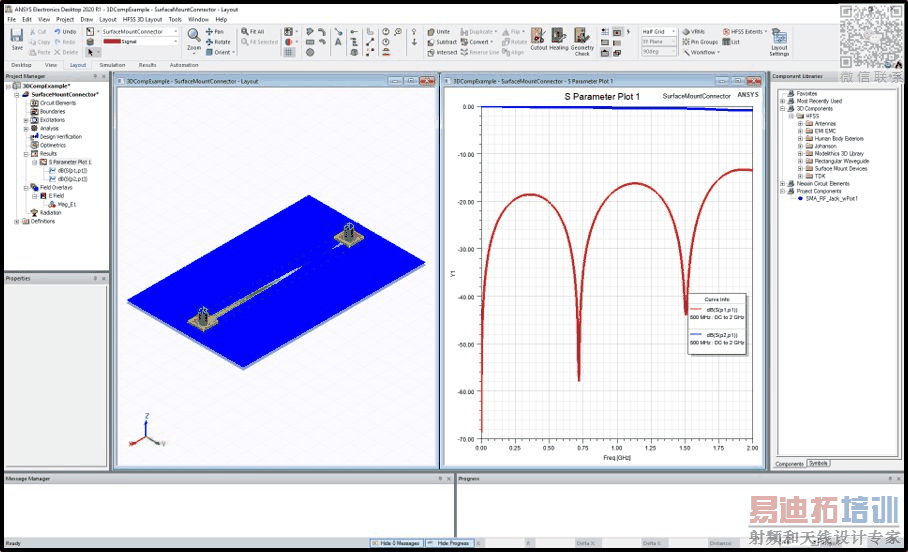Open the Draw menu
This screenshot has height=552, width=908.
tap(87, 19)
